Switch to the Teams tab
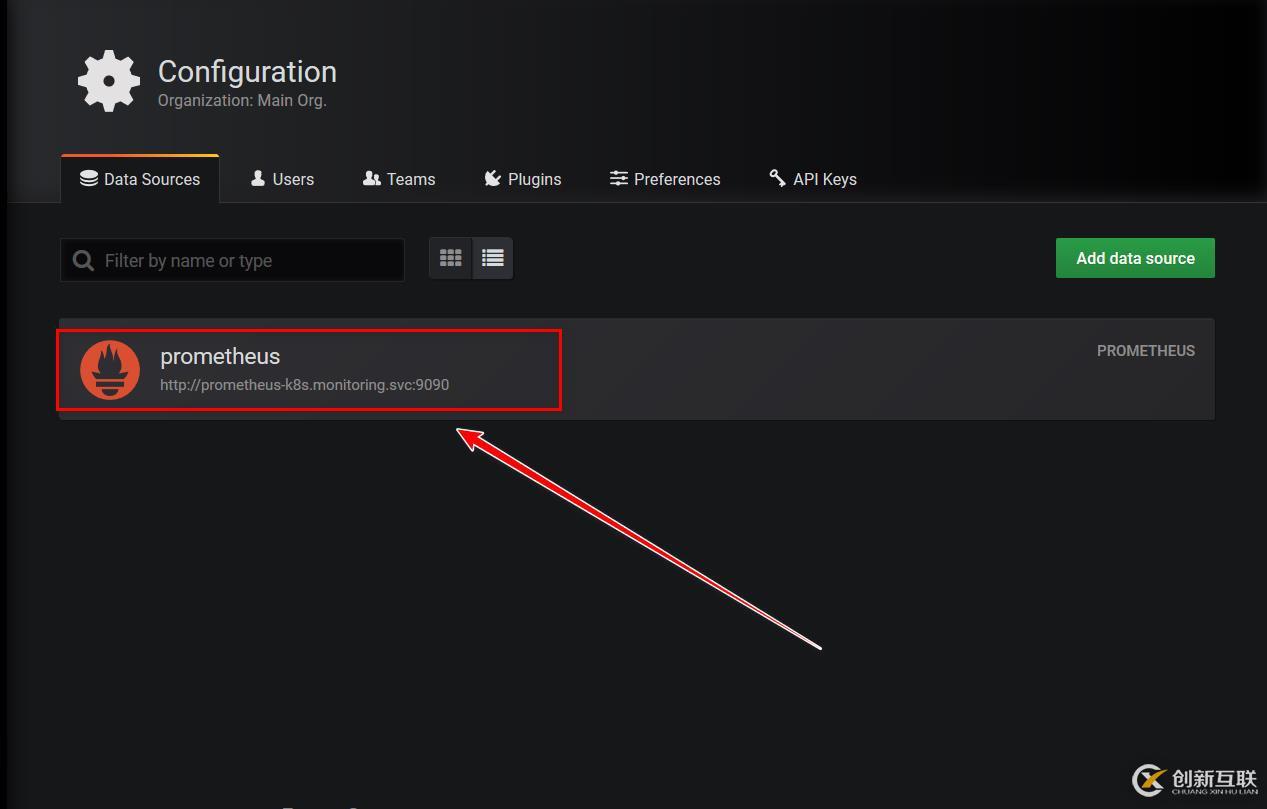The image size is (1267, 809). (399, 179)
